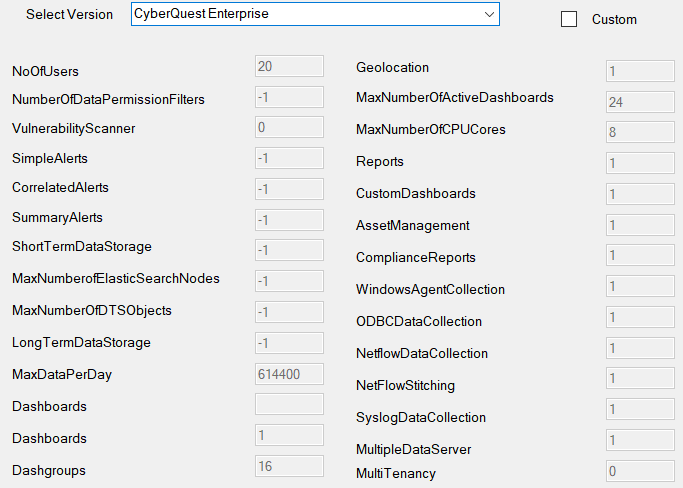The width and height of the screenshot is (683, 488).
Task: Select the MaxDataPerDay field showing 614400
Action: tap(289, 374)
